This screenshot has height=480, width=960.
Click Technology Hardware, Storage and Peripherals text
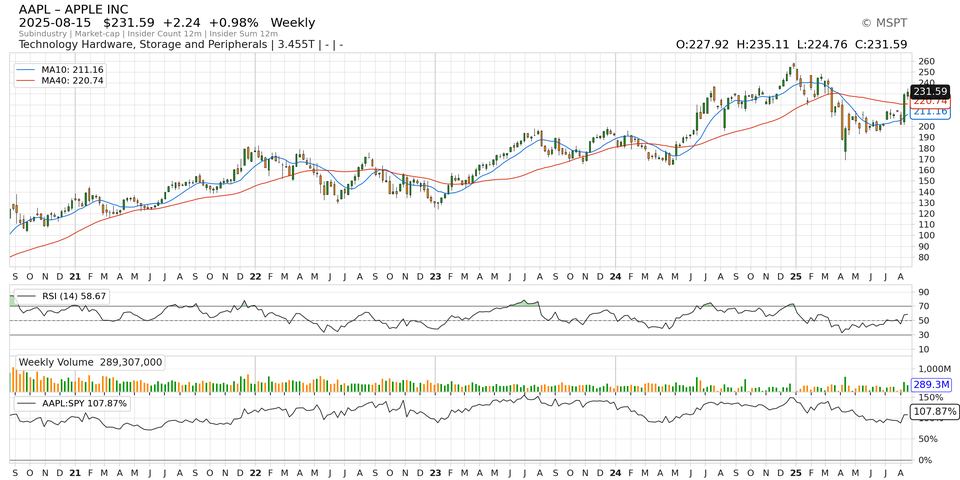click(x=143, y=45)
